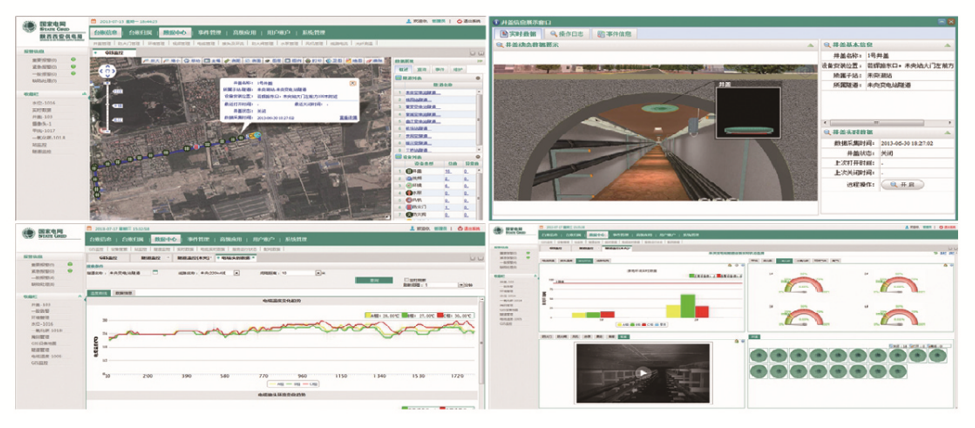
Task: Click the map pan compass control
Action: pos(107,72)
